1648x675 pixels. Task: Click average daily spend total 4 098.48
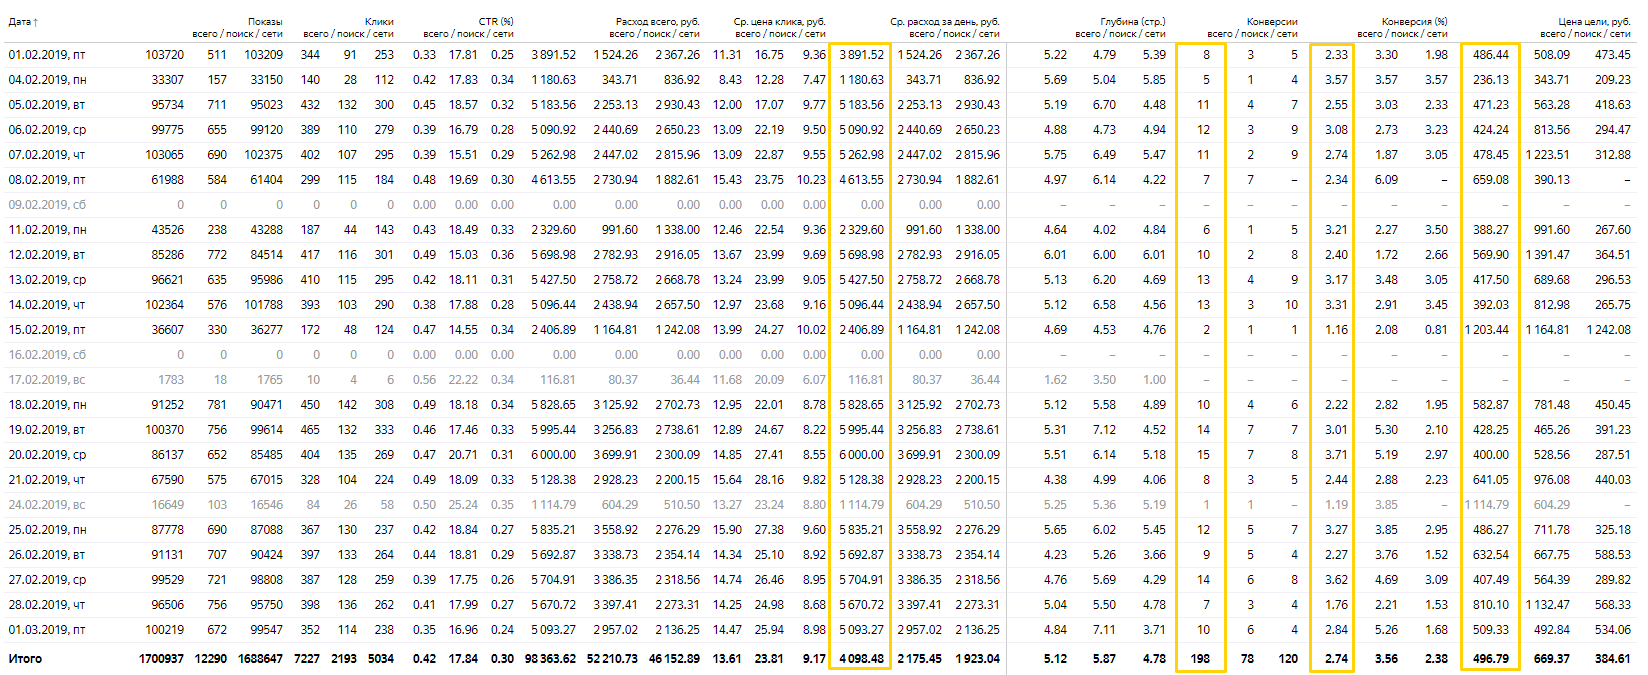pos(862,659)
